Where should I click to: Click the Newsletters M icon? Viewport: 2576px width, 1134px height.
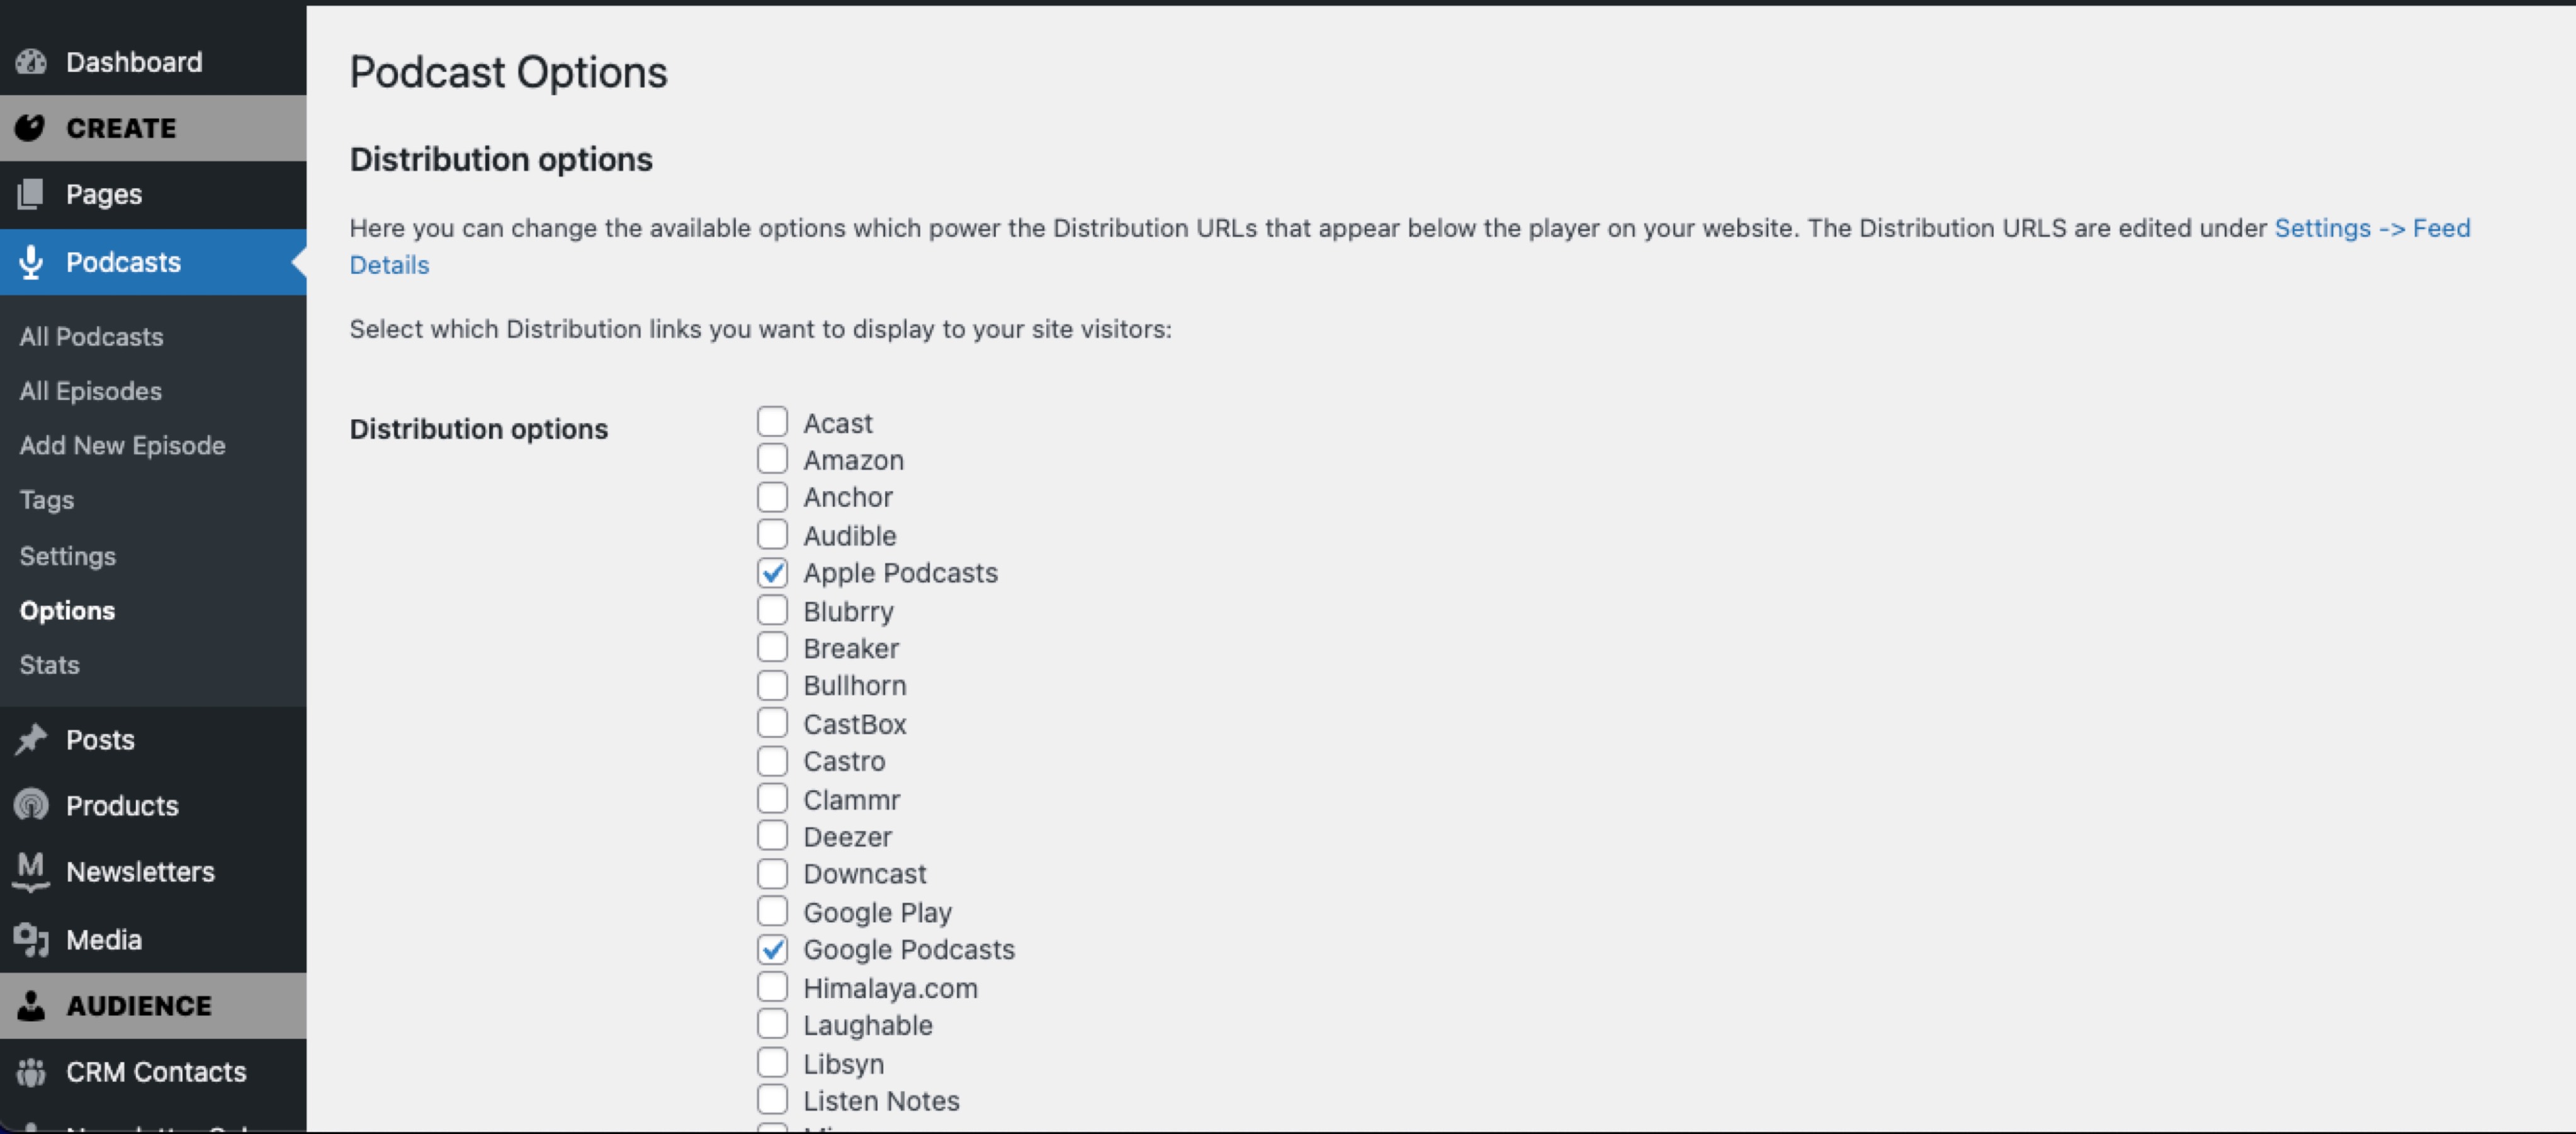pos(31,871)
